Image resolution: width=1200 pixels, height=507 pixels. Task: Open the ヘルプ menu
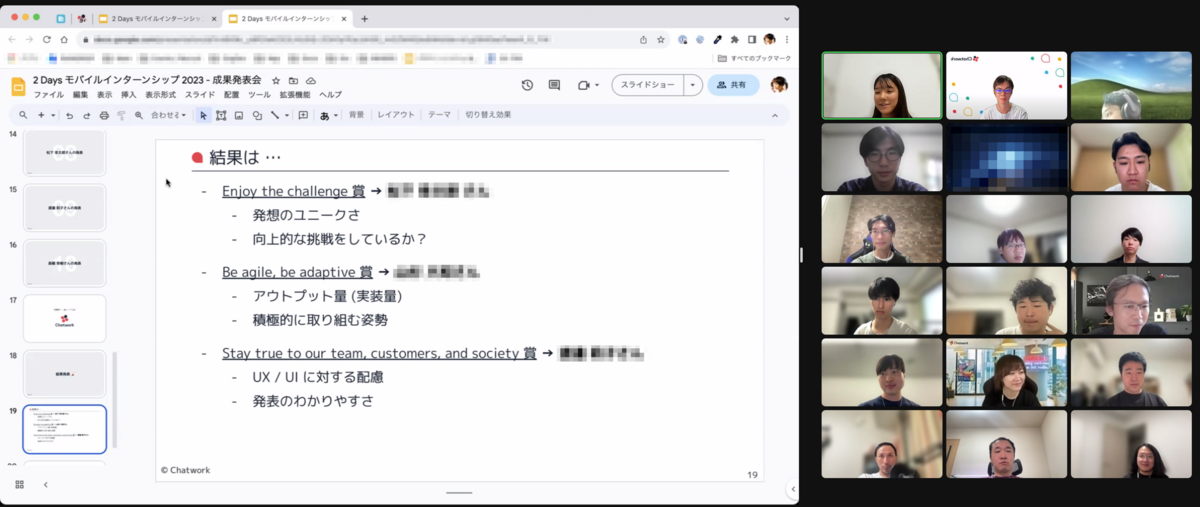click(330, 95)
